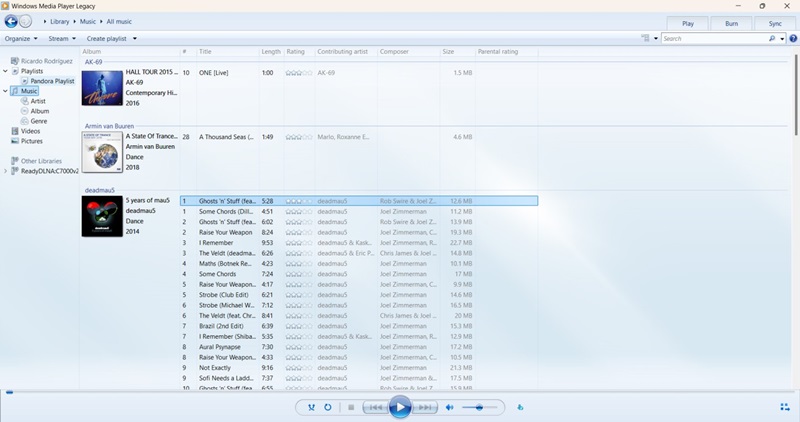Viewport: 800px width, 422px height.
Task: Select Ricardo Rodriguez library in sidebar
Action: 46,61
